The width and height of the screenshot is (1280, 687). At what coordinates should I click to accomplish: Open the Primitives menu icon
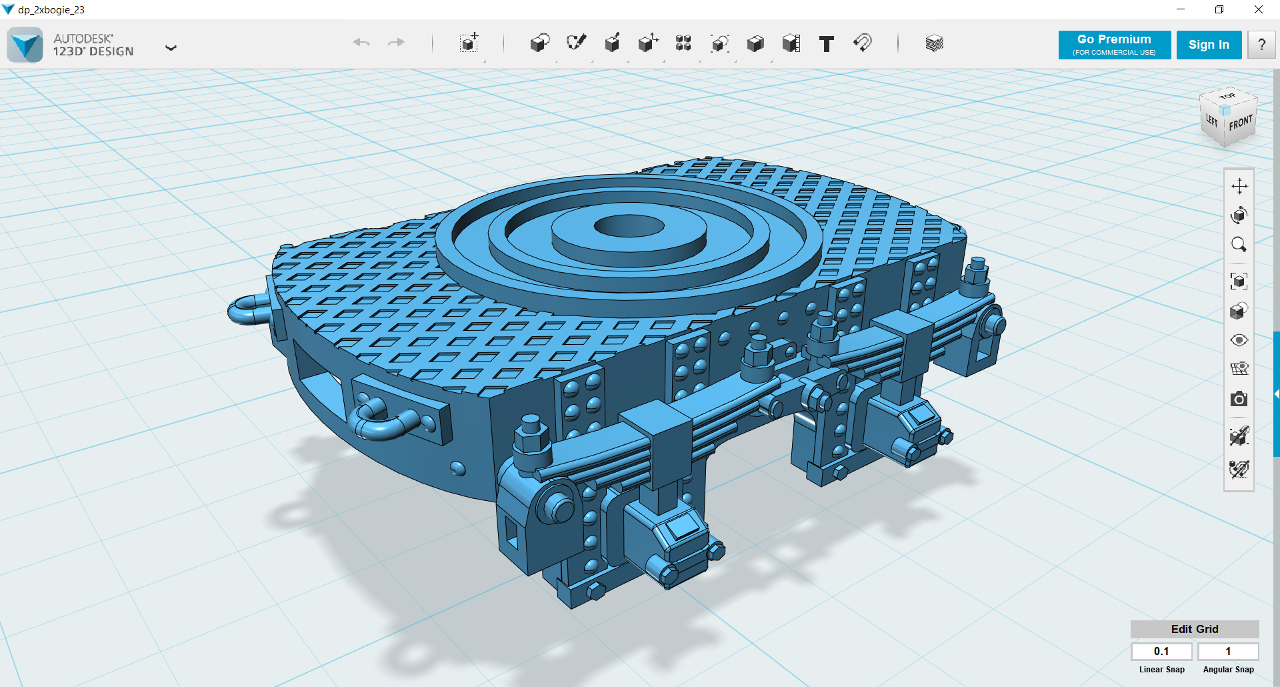coord(540,43)
